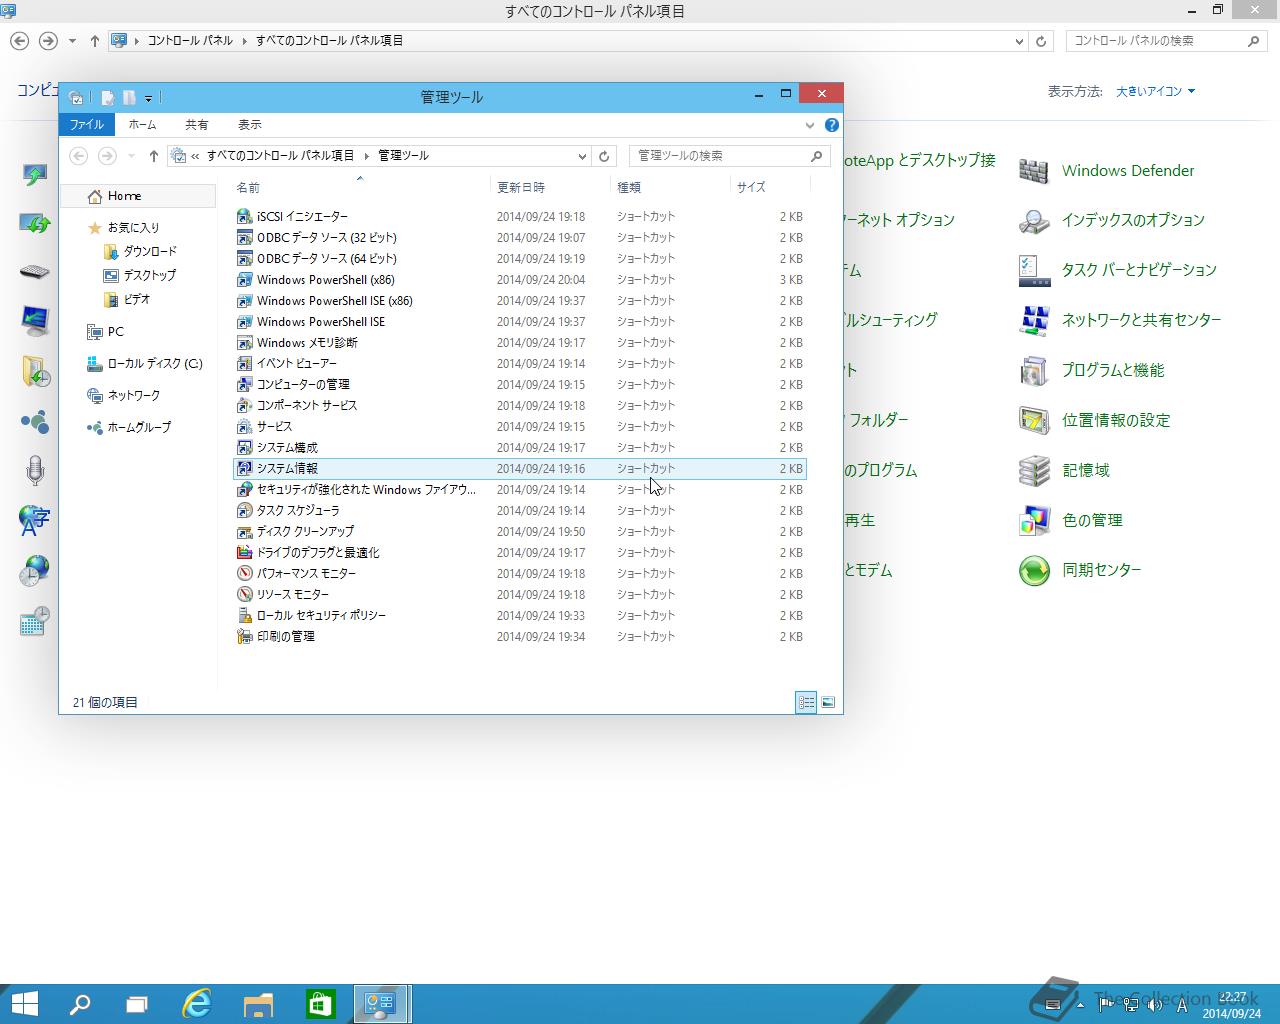Image resolution: width=1280 pixels, height=1024 pixels.
Task: Refresh the Control Panel window
Action: pos(1041,41)
